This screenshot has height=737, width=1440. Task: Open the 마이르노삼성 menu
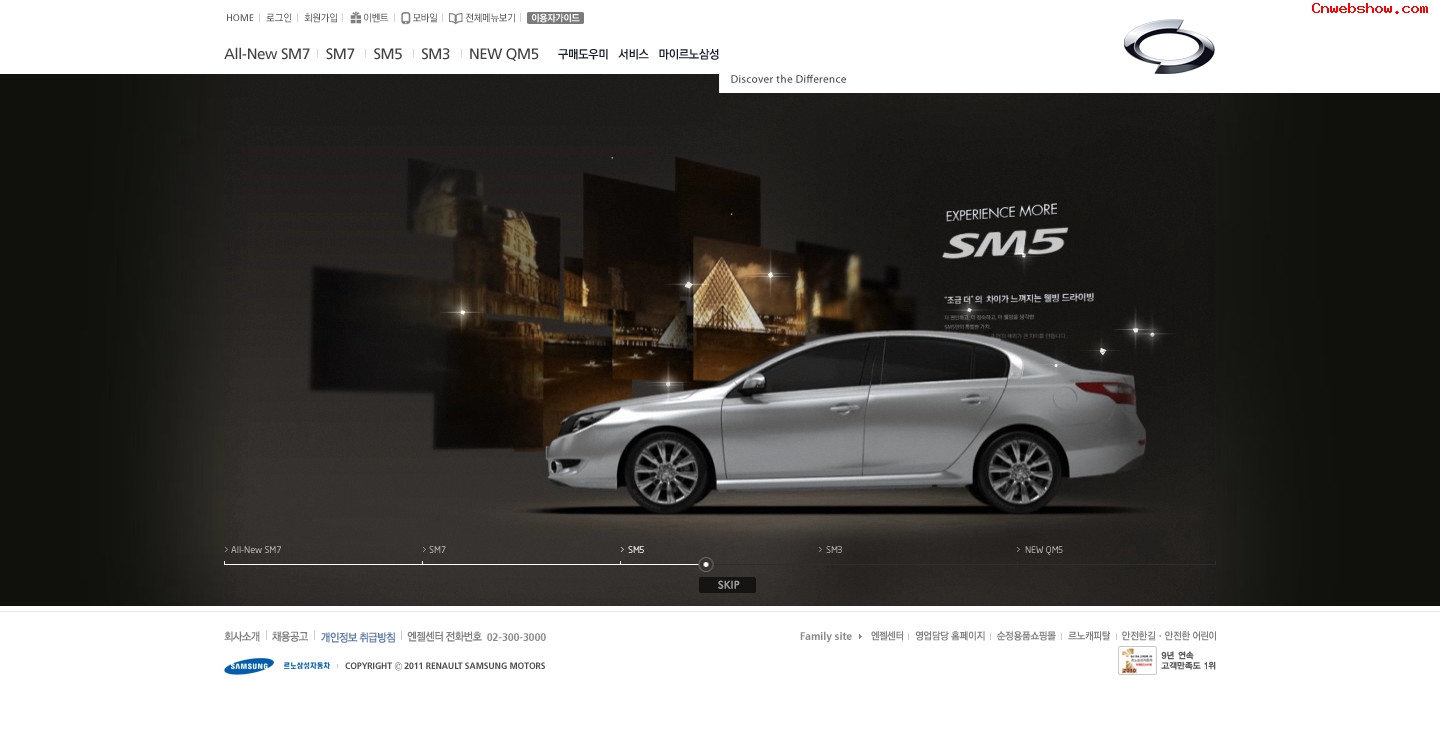(x=689, y=54)
